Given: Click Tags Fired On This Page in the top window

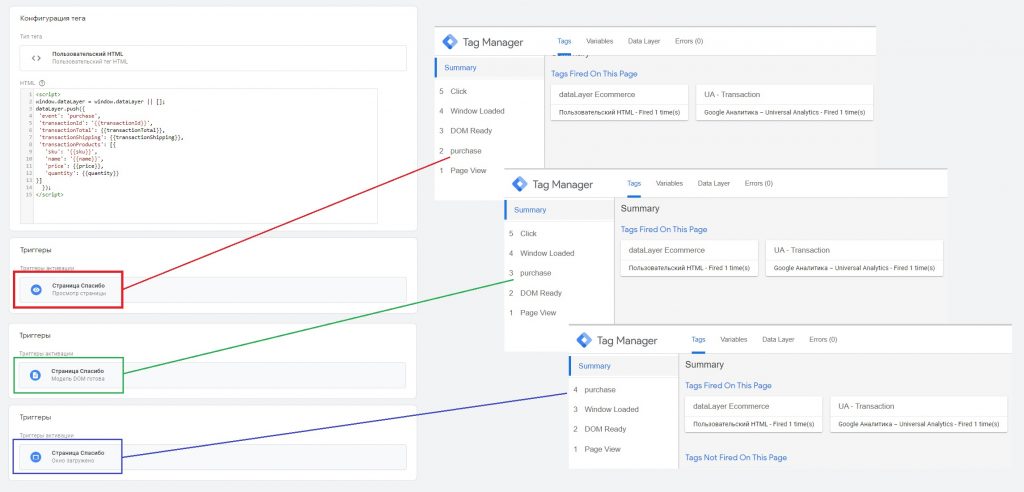Looking at the screenshot, I should (x=594, y=74).
